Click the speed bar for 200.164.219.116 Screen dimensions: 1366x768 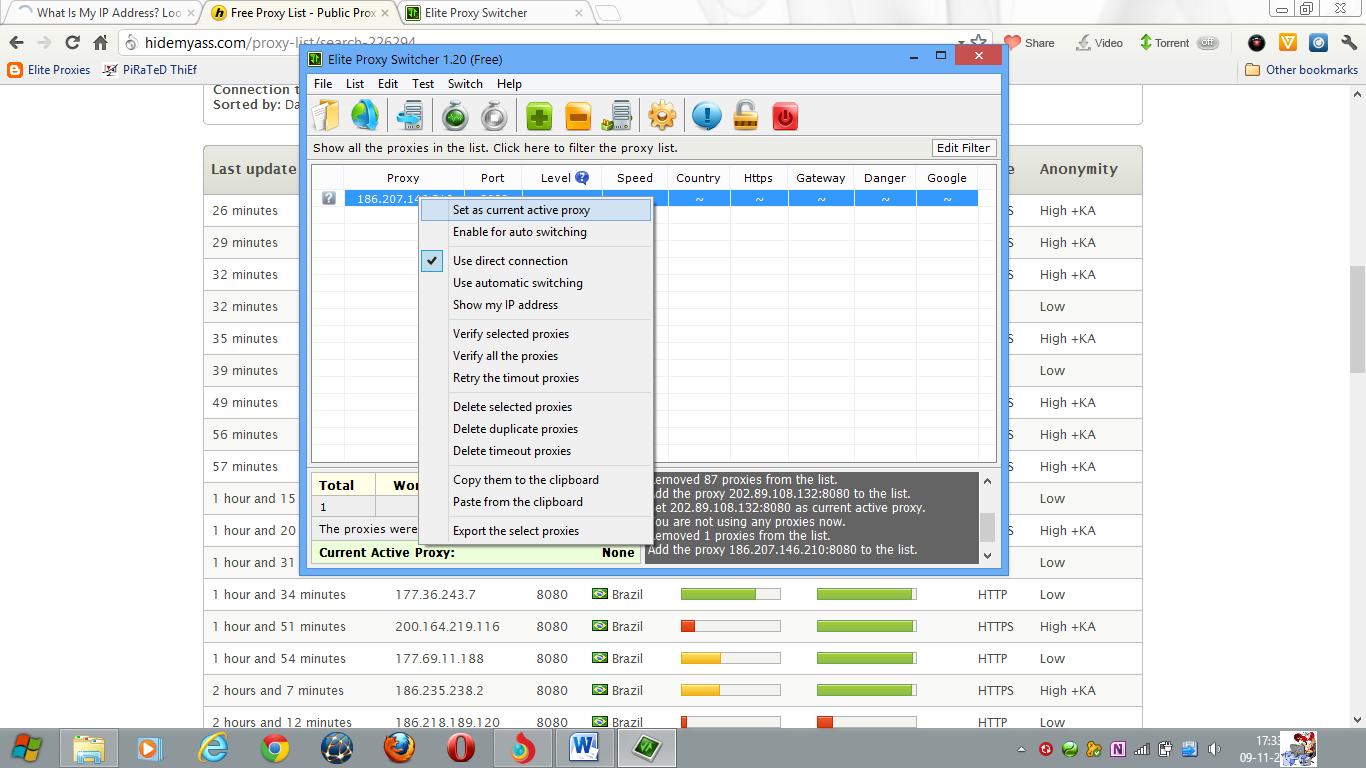pyautogui.click(x=730, y=626)
